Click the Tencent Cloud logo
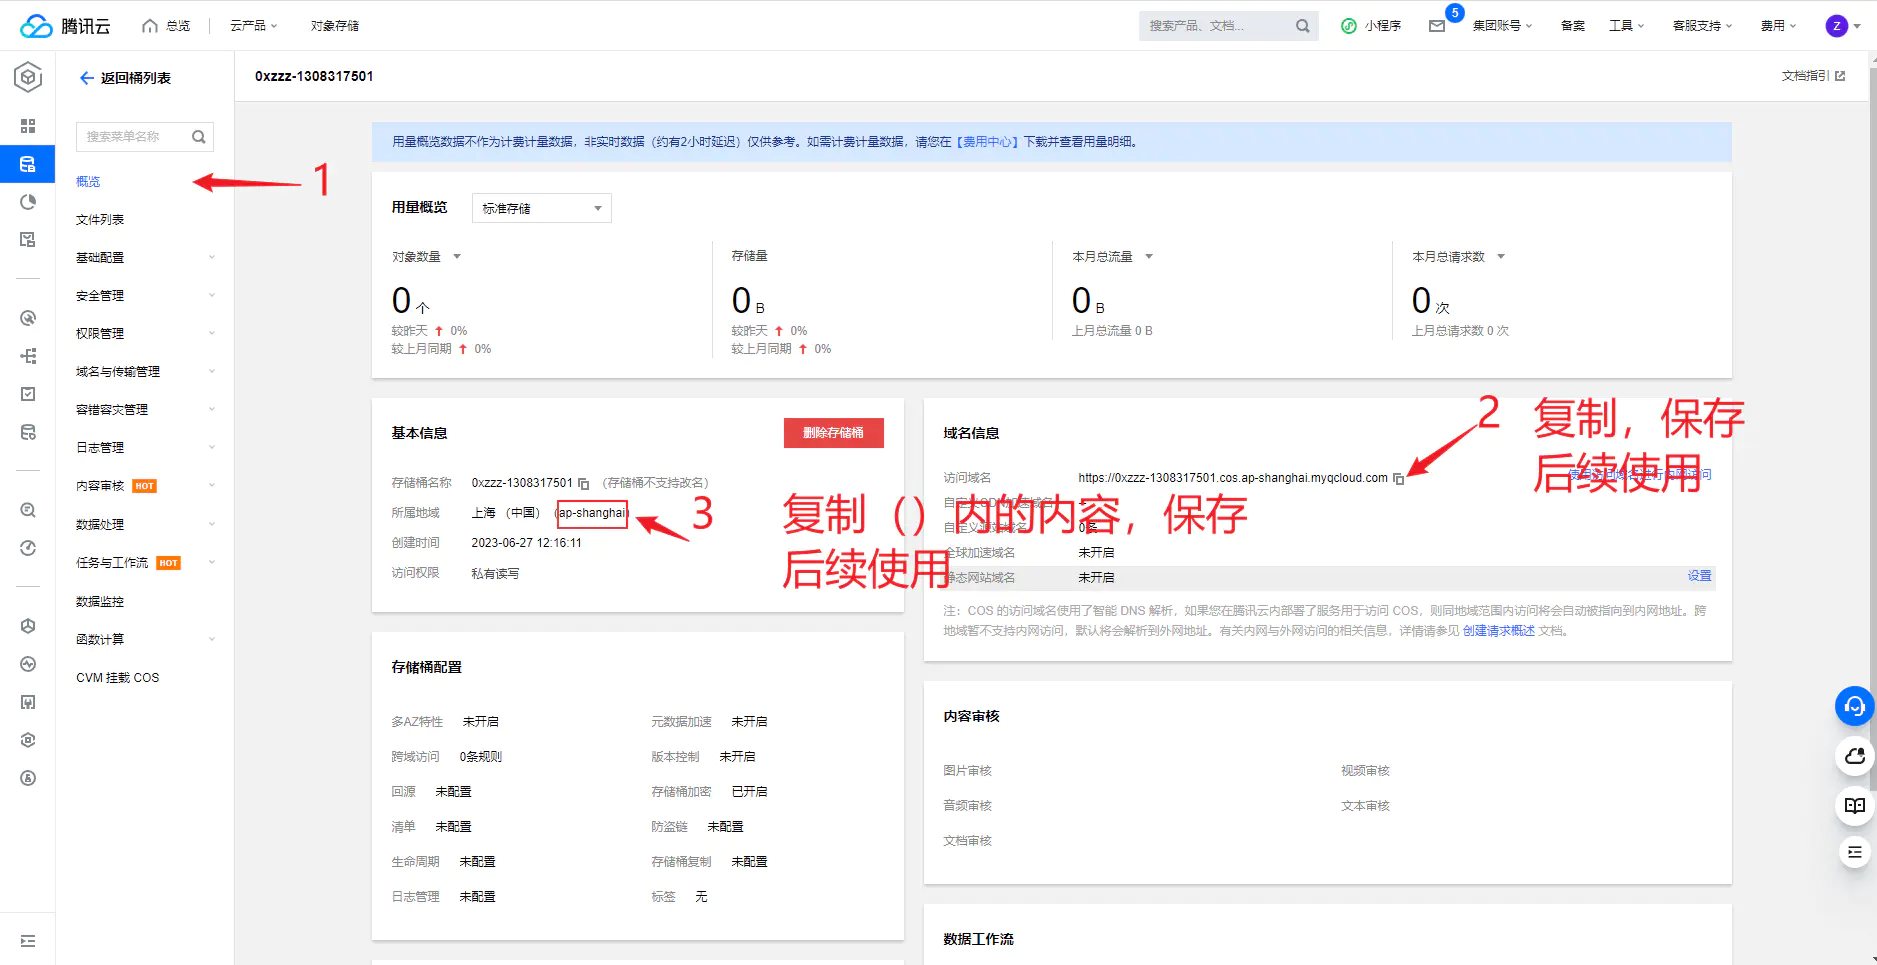The height and width of the screenshot is (965, 1877). [x=65, y=26]
